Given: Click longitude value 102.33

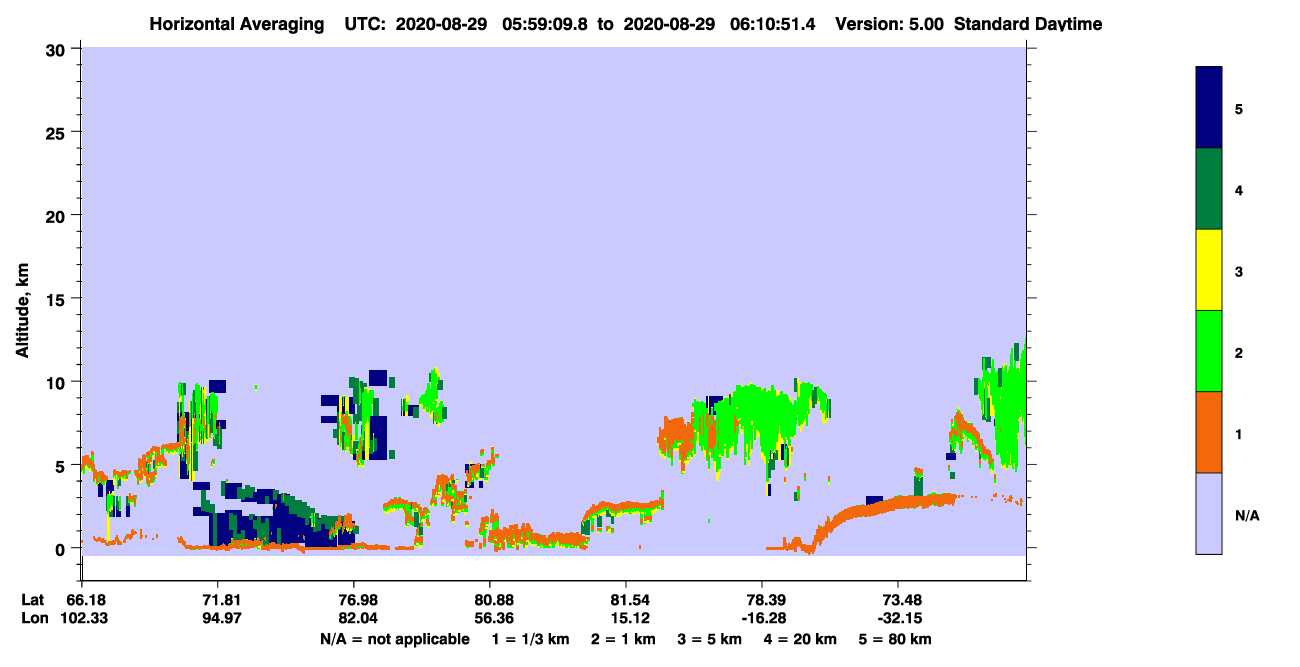Looking at the screenshot, I should 82,619.
